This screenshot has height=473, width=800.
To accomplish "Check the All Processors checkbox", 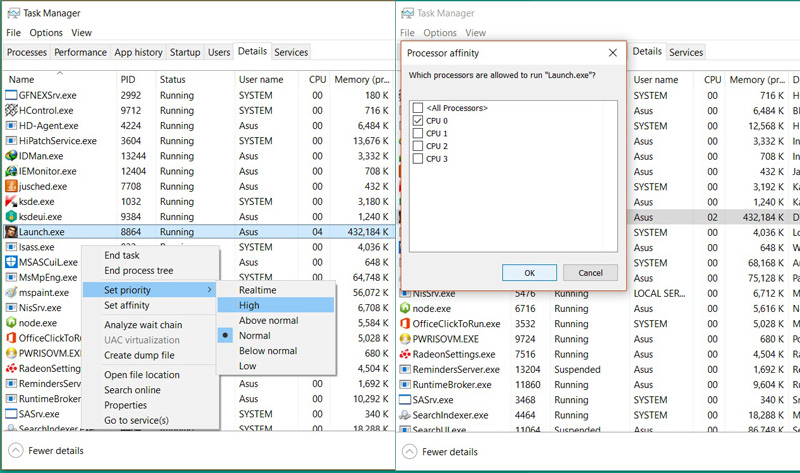I will point(418,108).
